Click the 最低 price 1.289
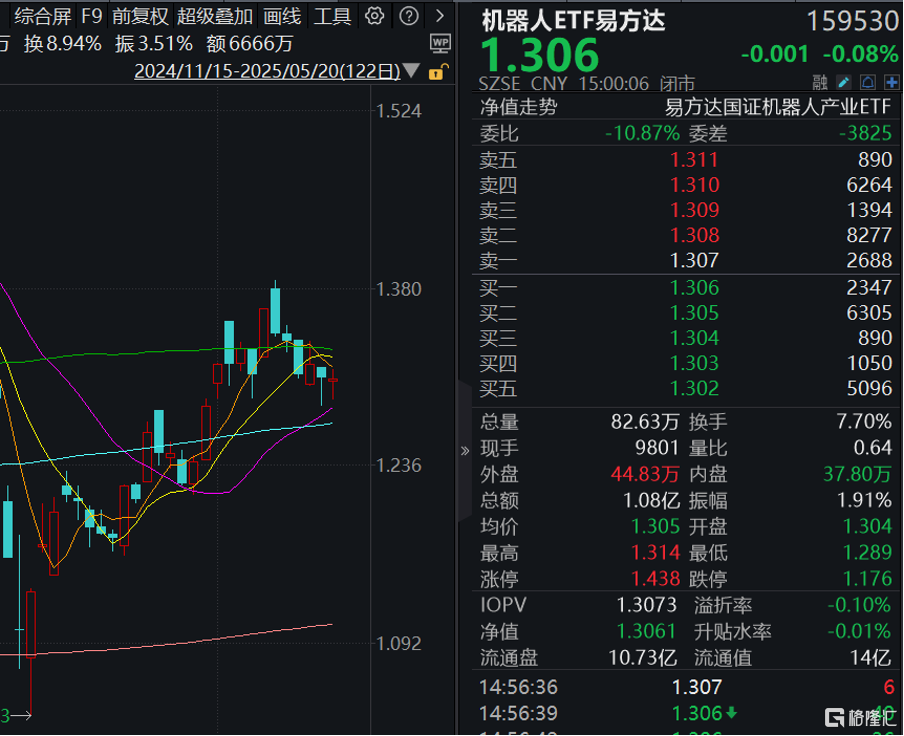 point(867,553)
